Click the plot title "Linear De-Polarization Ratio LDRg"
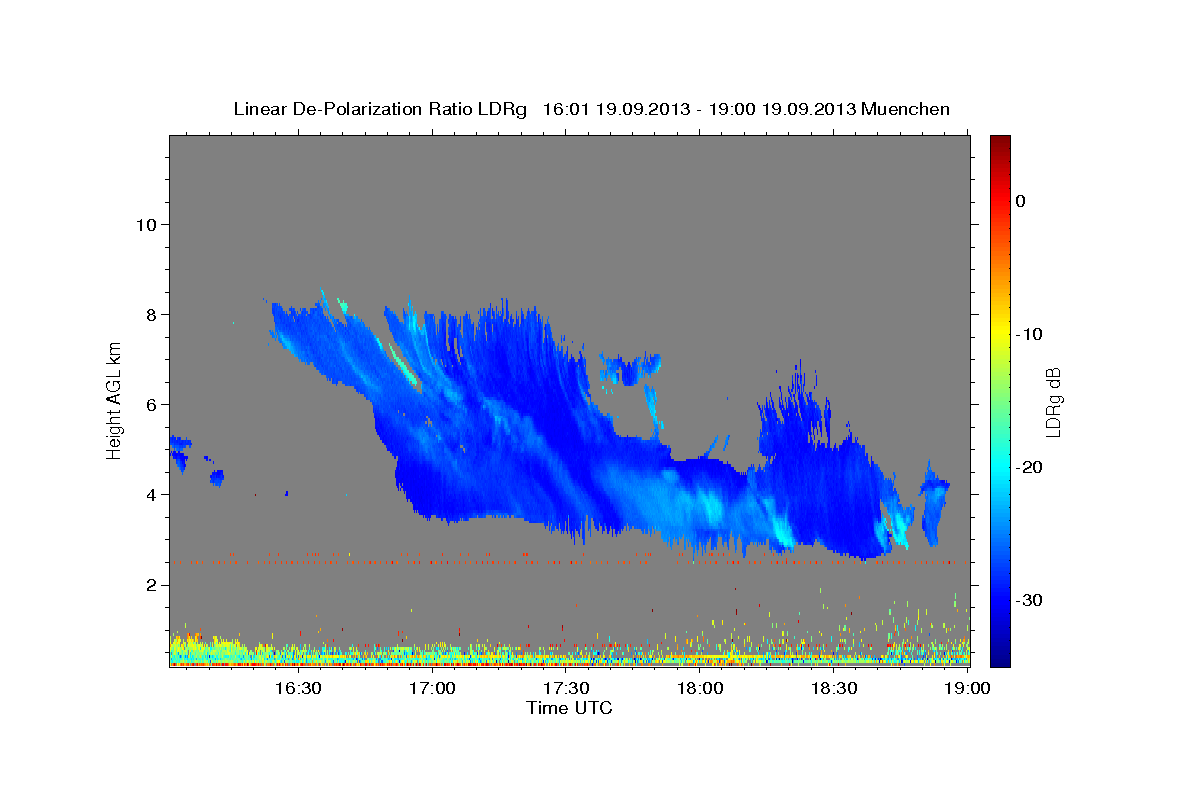1200x800 pixels. pyautogui.click(x=380, y=109)
